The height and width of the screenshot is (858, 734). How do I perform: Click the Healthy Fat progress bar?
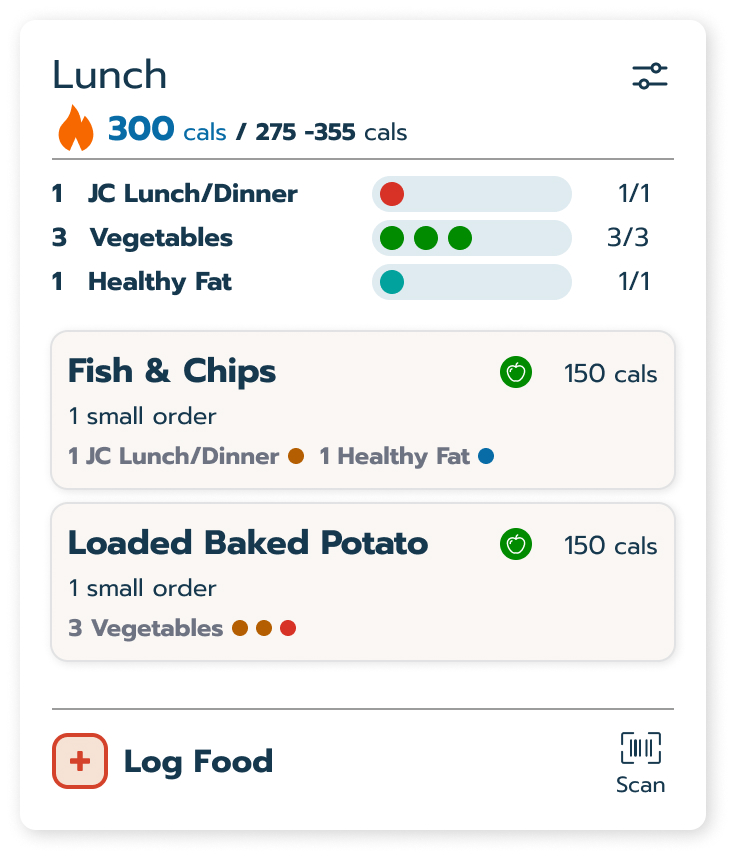click(x=471, y=282)
